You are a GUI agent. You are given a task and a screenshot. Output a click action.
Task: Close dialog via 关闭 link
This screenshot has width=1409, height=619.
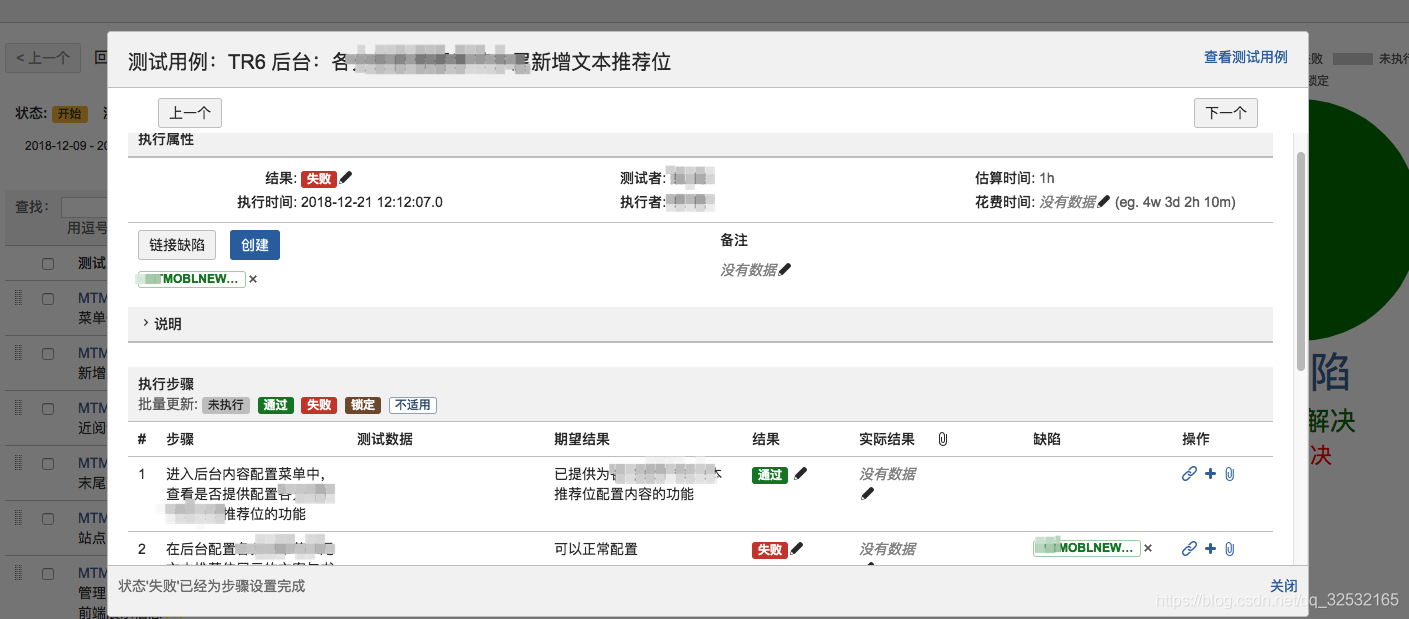pyautogui.click(x=1284, y=586)
